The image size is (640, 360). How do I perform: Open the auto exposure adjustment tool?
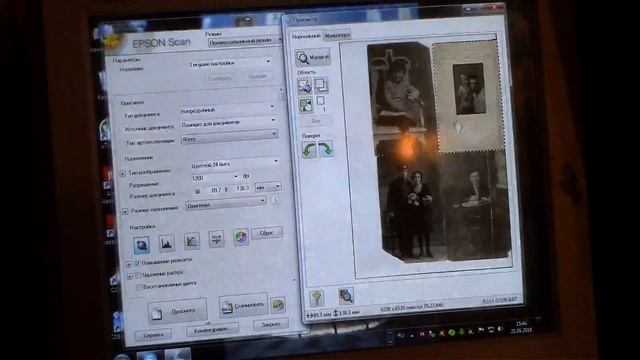[142, 245]
